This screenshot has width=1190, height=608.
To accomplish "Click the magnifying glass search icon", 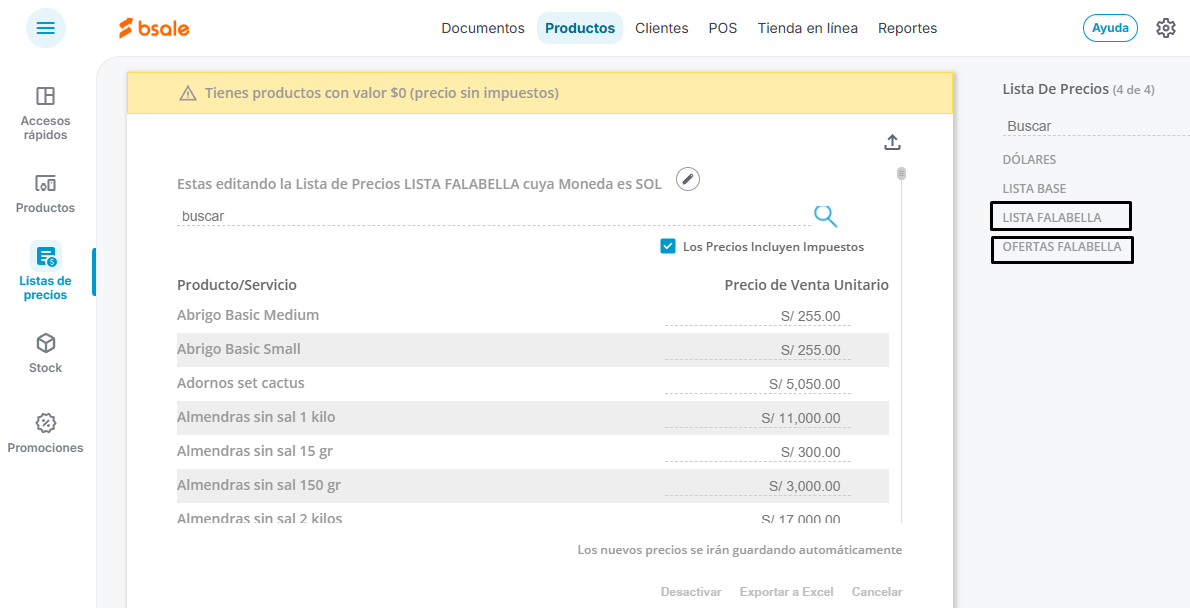I will point(826,216).
